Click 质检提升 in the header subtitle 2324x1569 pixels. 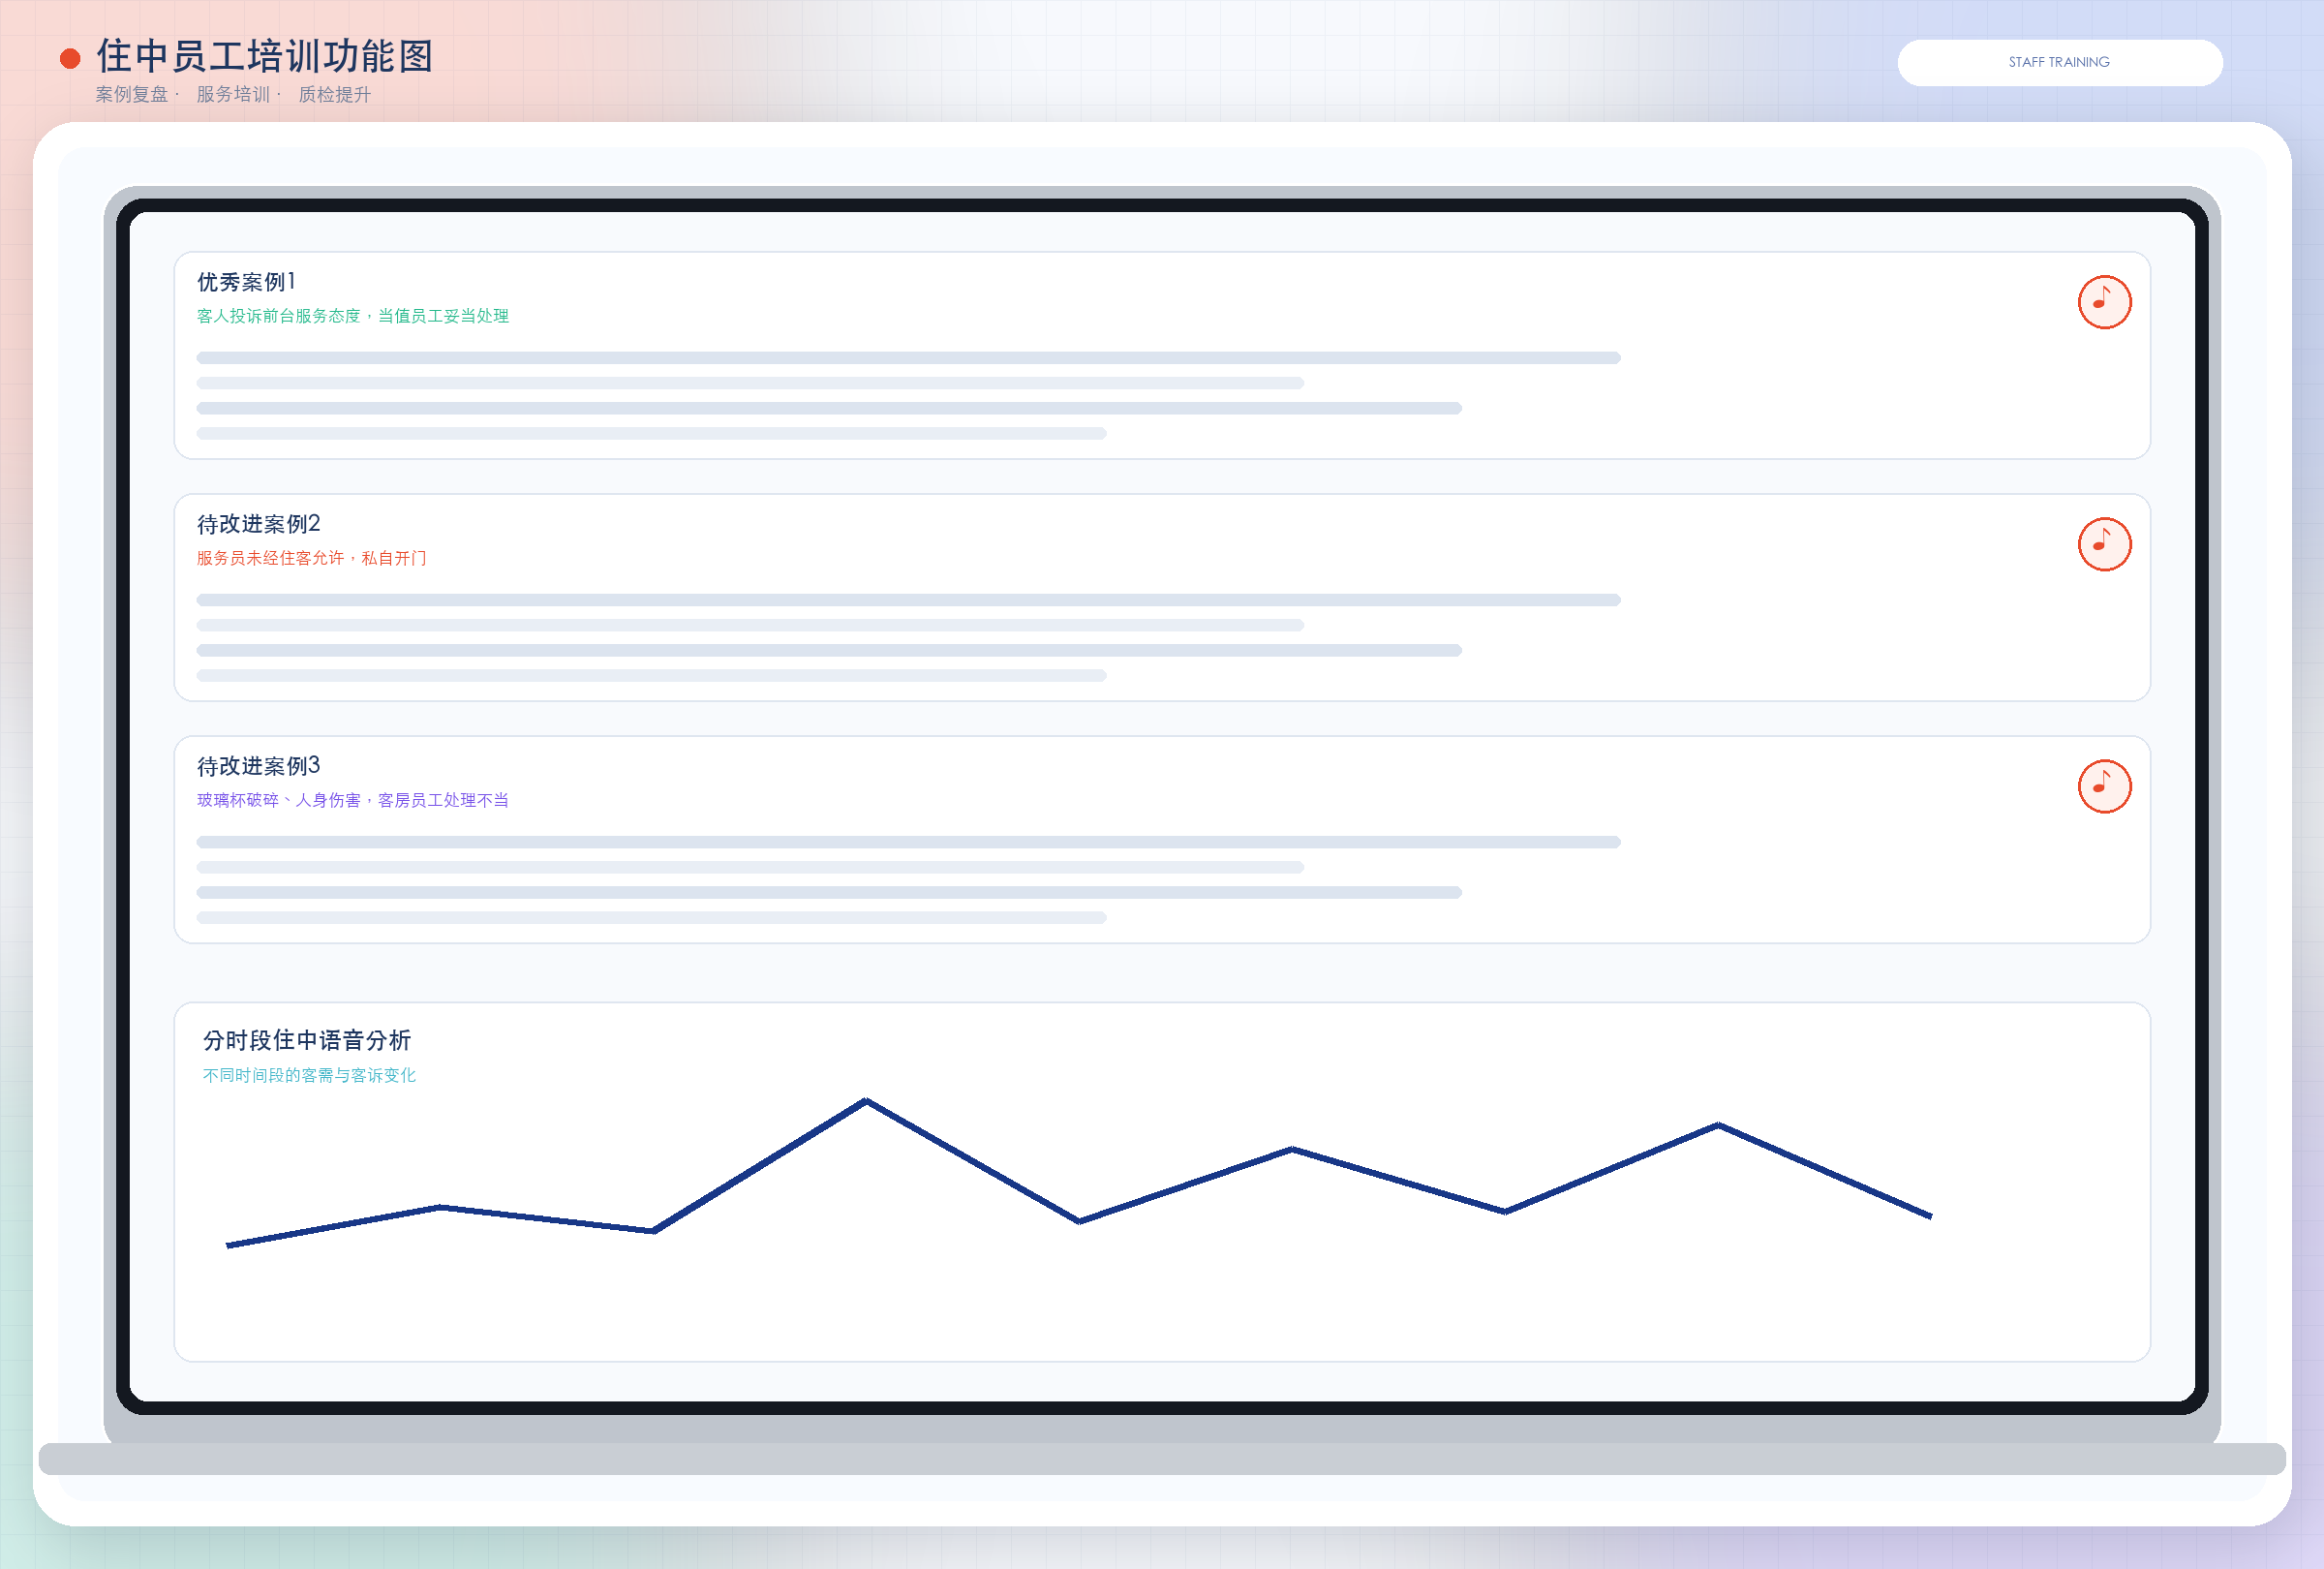(334, 94)
